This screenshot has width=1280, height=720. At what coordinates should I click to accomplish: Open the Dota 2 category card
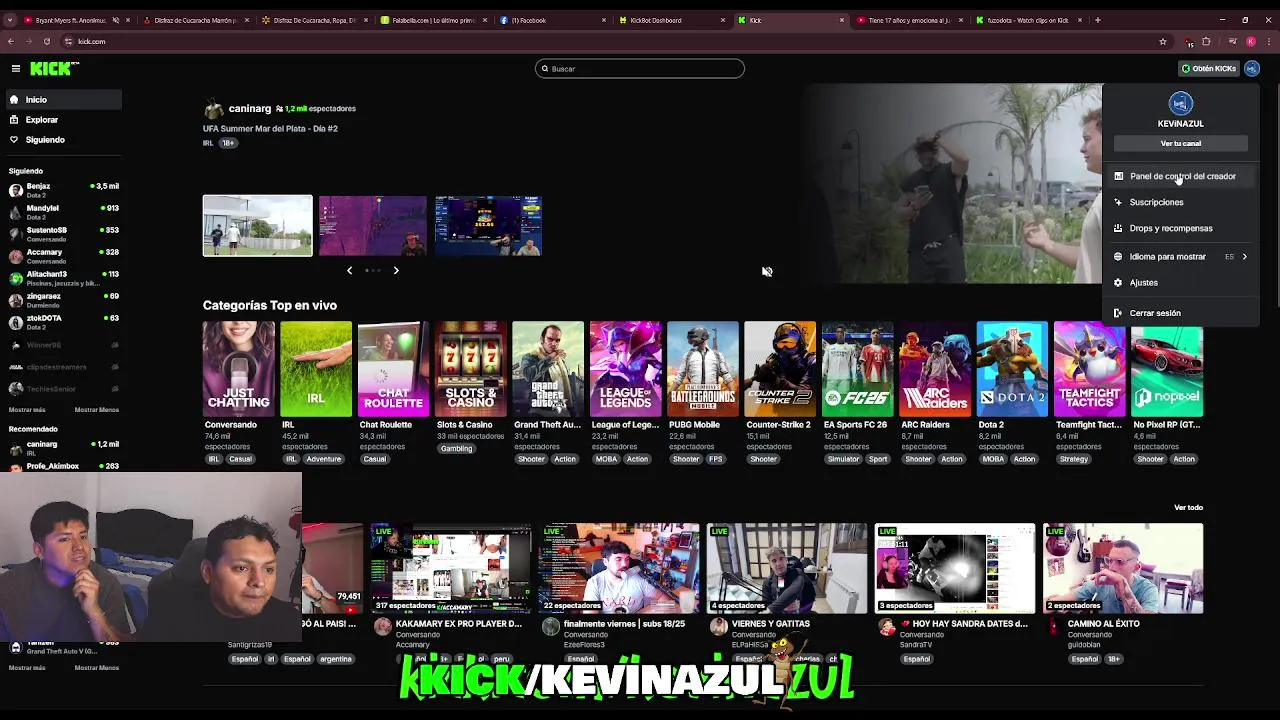[1012, 368]
